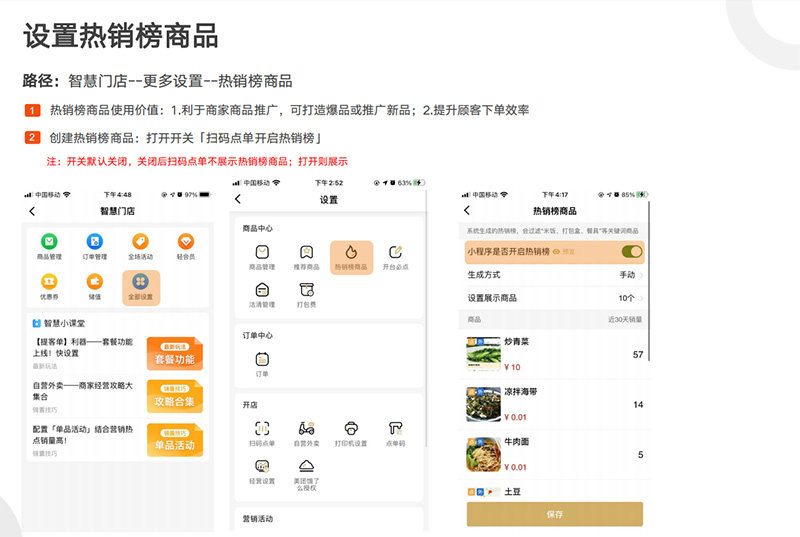Click the 订单中心 section heading
Viewport: 800px width, 537px height.
coord(258,336)
